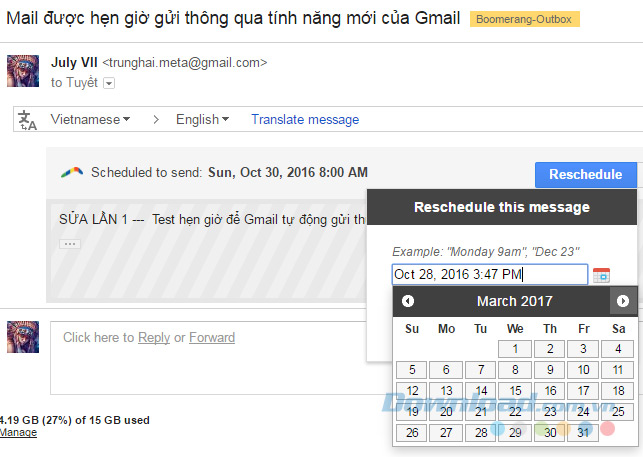Select March 19 in calendar

(x=412, y=411)
